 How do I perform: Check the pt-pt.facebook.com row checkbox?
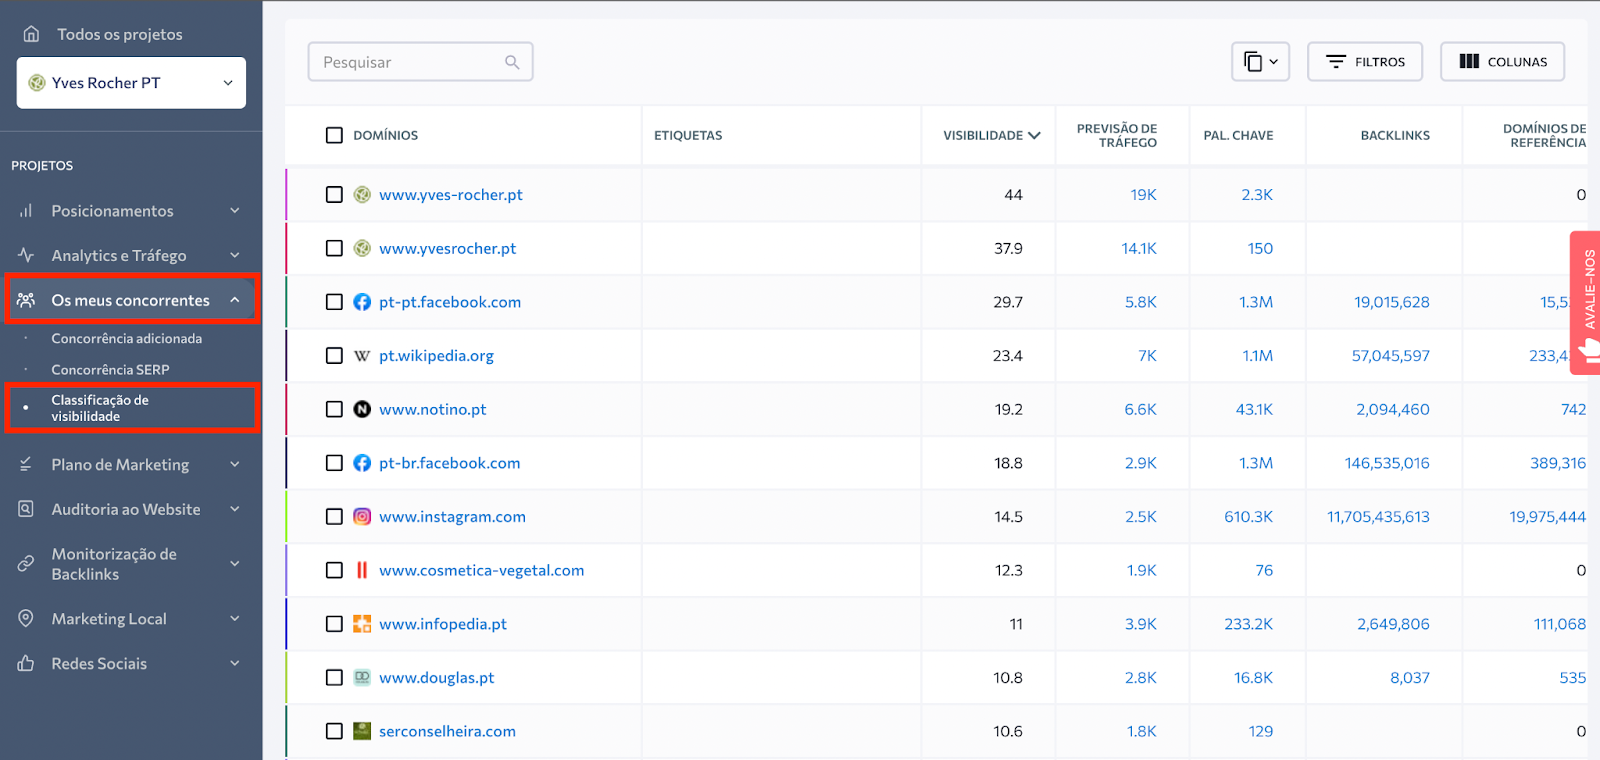[x=334, y=302]
